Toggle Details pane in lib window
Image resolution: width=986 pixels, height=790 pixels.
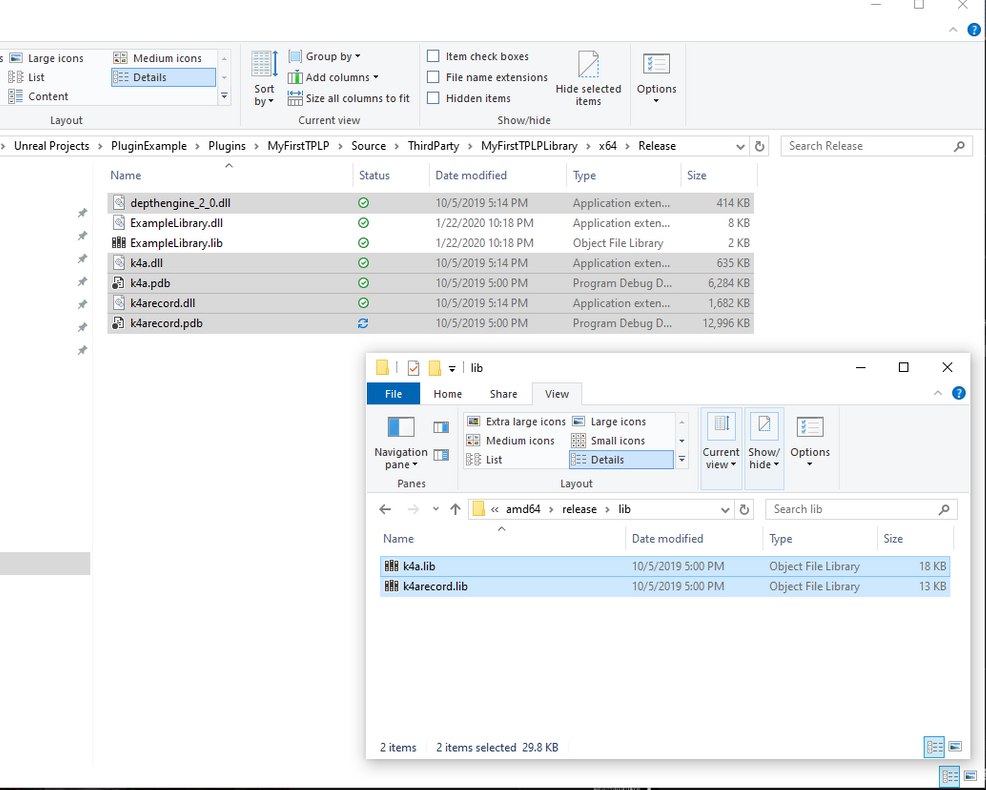(x=441, y=455)
